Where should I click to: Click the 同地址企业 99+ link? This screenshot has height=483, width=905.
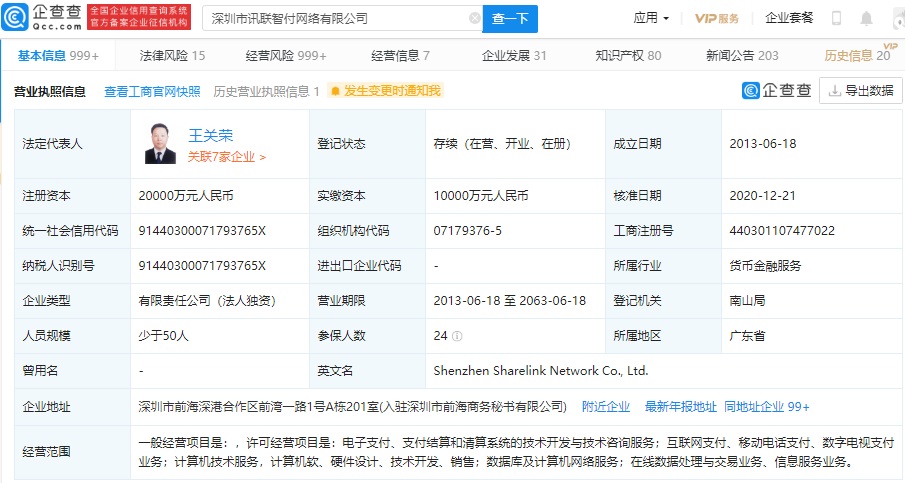pos(766,407)
